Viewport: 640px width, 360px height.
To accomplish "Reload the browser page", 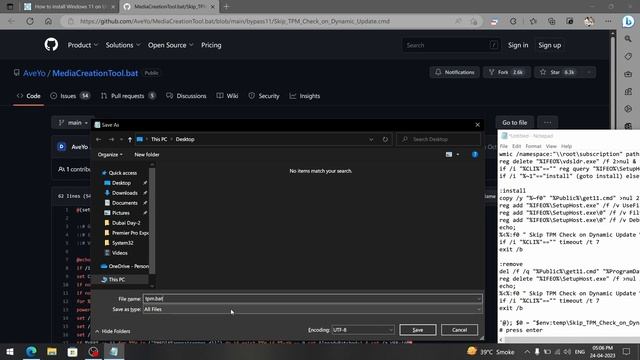I will (30, 21).
